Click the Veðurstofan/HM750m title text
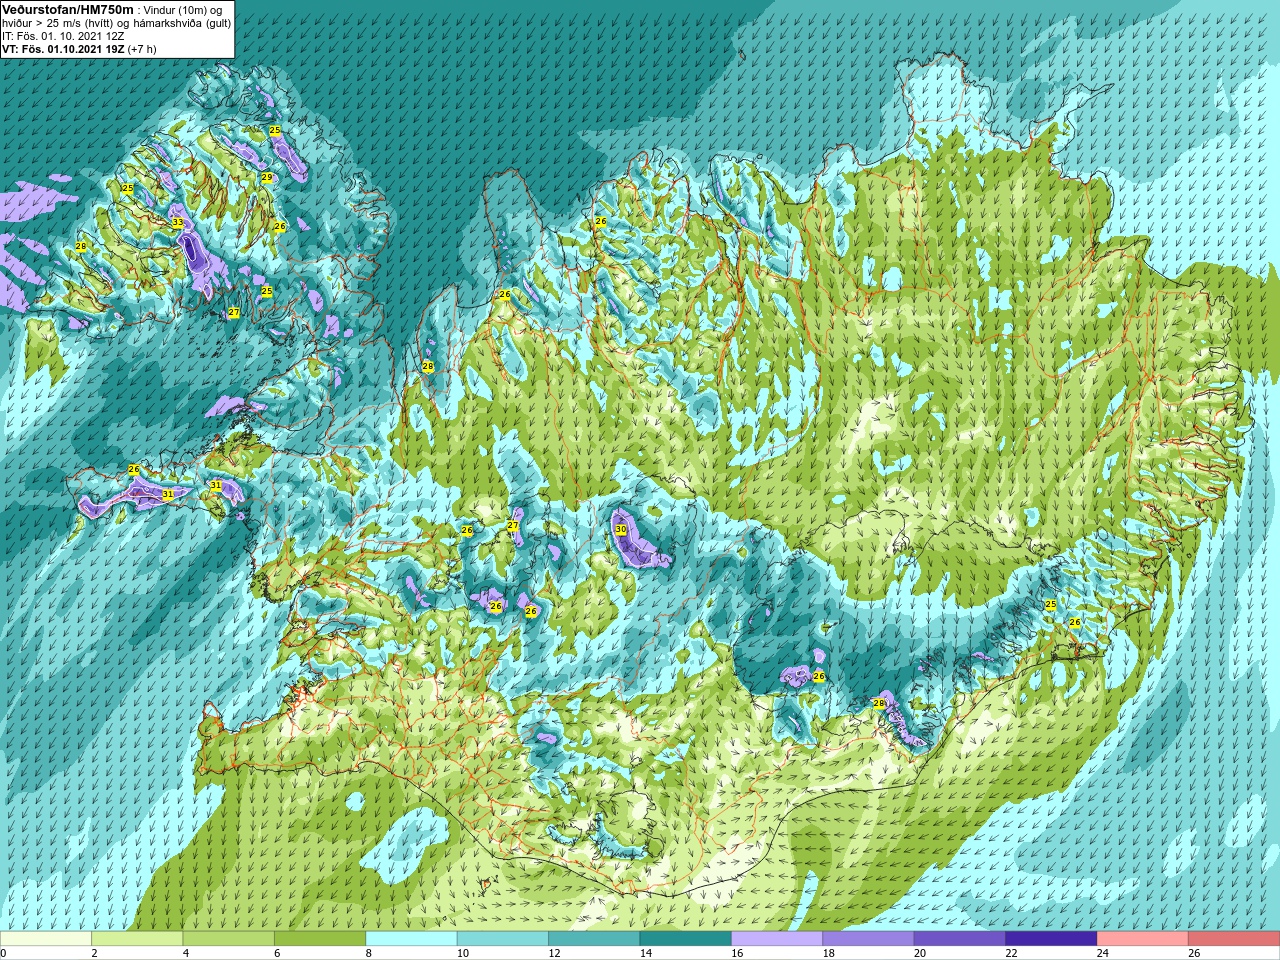1280x960 pixels. pyautogui.click(x=68, y=8)
